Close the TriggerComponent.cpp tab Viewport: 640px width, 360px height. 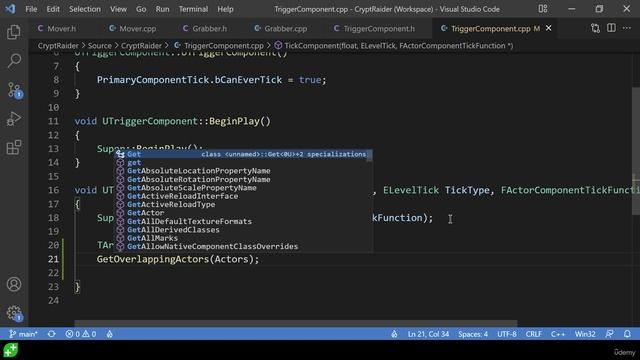tap(549, 28)
